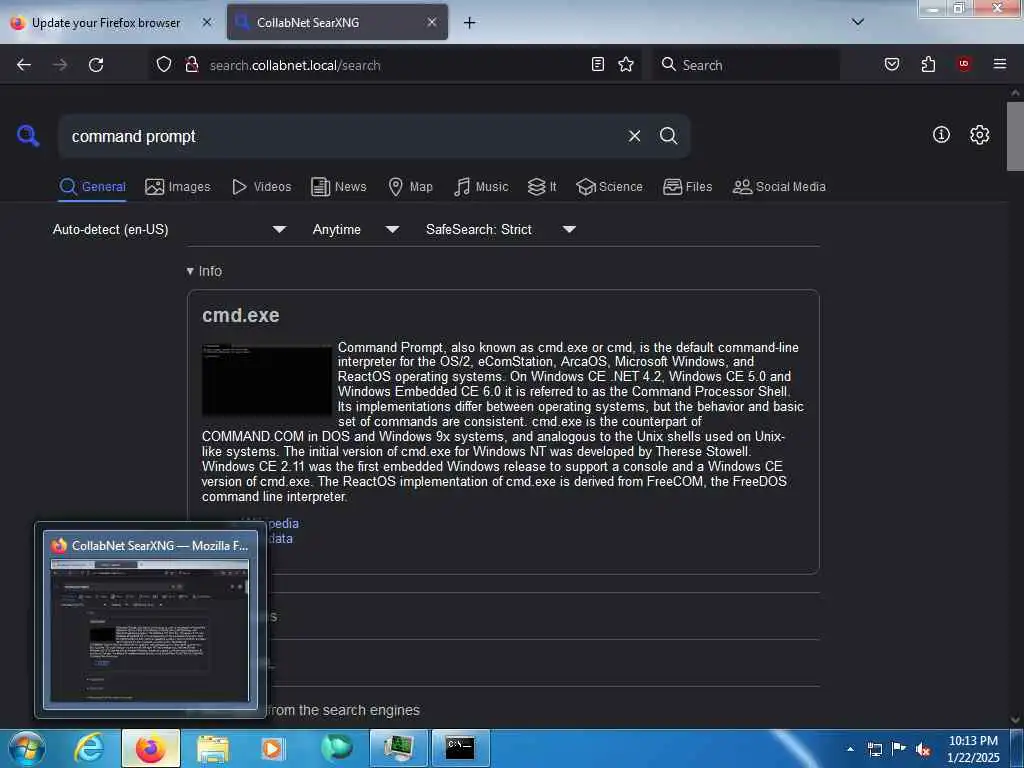Switch to Update your Firefox browser tab

(106, 23)
